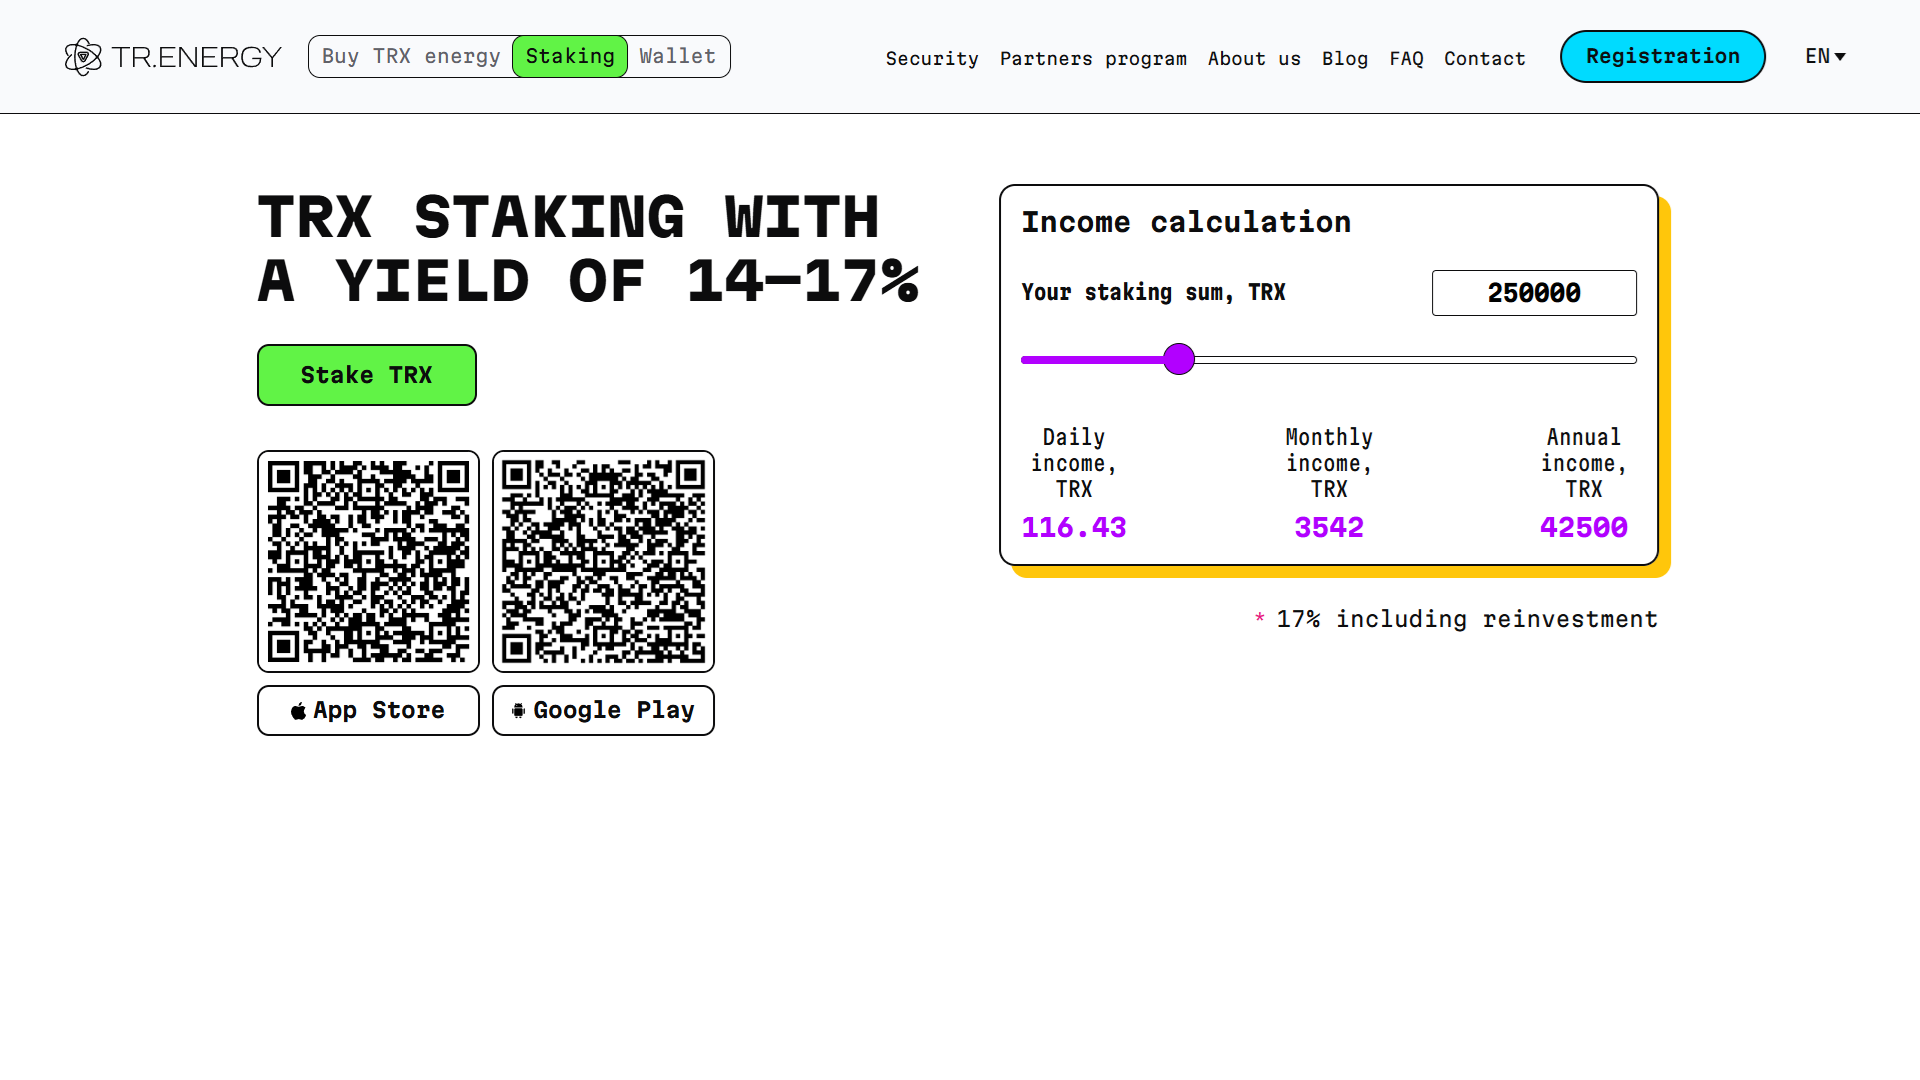This screenshot has width=1920, height=1080.
Task: Go to Partners program
Action: click(x=1093, y=59)
